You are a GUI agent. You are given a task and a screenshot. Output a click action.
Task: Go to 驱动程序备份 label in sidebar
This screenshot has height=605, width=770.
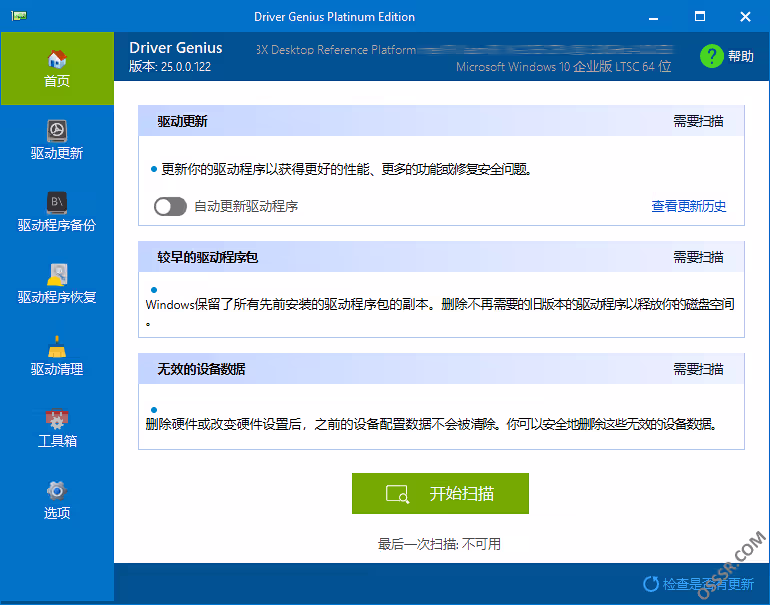point(57,225)
